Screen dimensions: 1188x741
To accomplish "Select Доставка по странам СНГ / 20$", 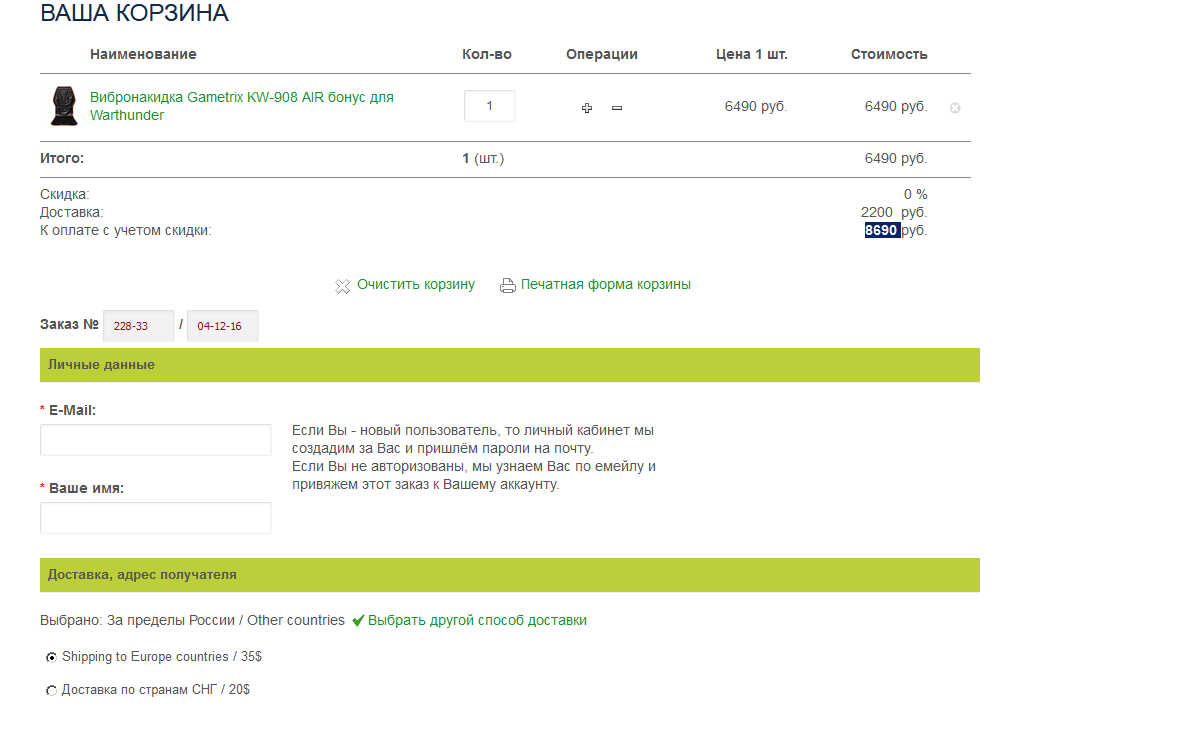I will (x=51, y=691).
